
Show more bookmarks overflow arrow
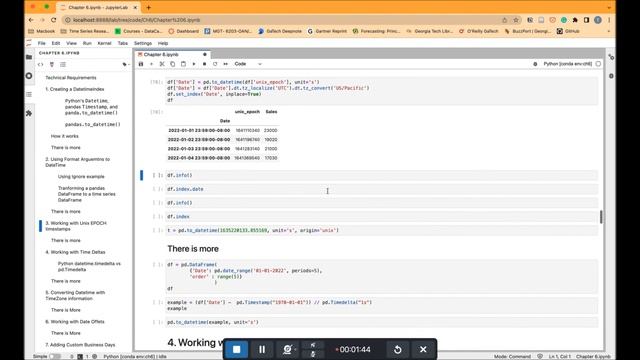(x=609, y=31)
